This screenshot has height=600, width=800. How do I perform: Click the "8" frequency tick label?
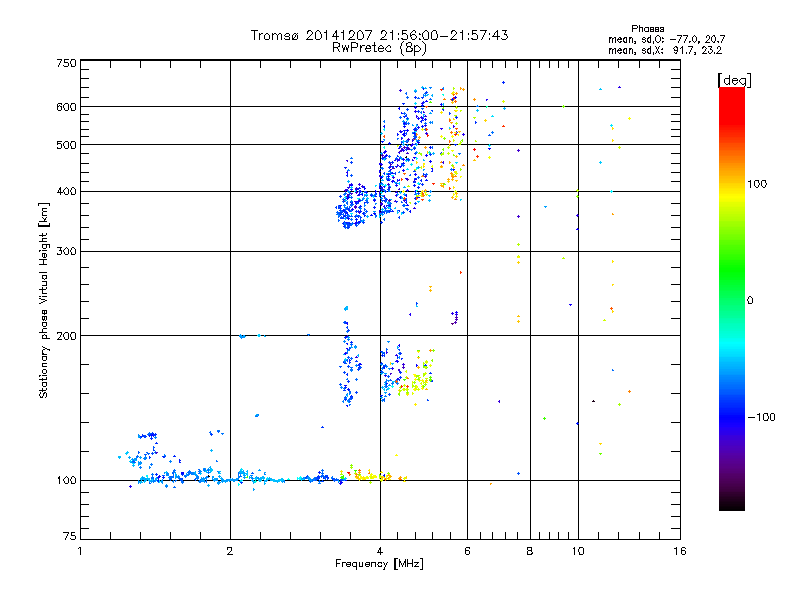click(x=530, y=551)
